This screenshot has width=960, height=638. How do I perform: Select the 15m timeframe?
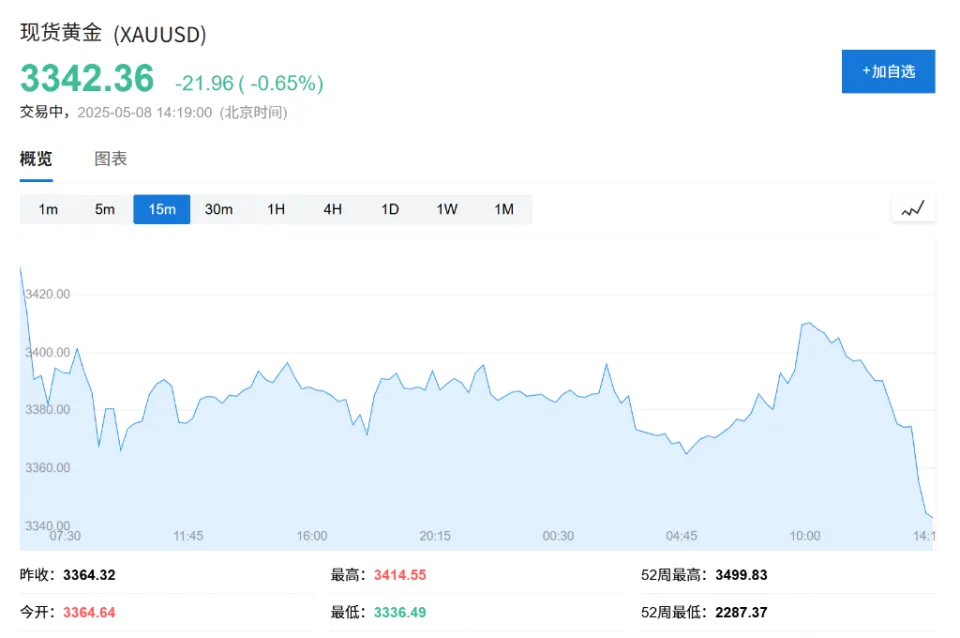click(162, 209)
